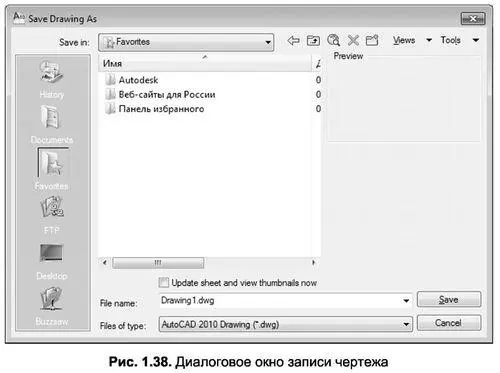Go up one folder level

tap(313, 41)
